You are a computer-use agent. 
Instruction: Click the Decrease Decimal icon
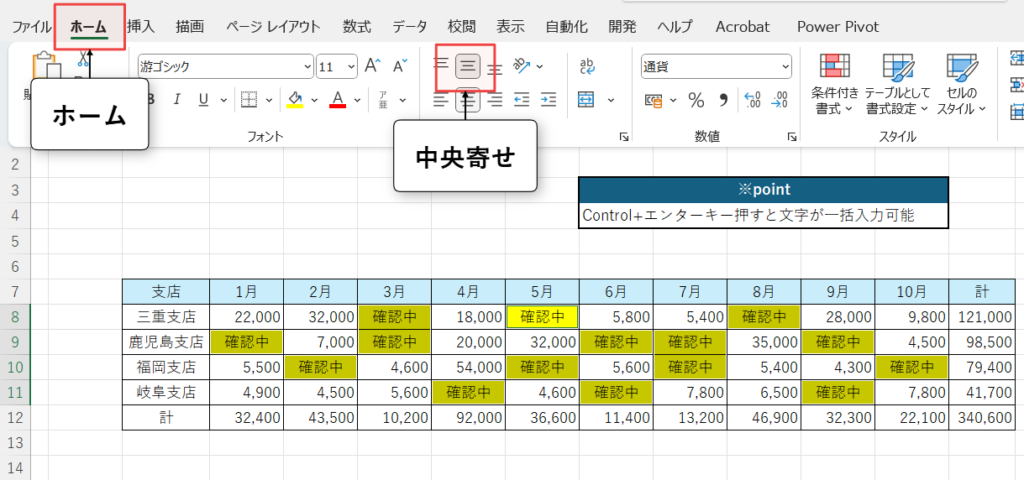tap(780, 100)
